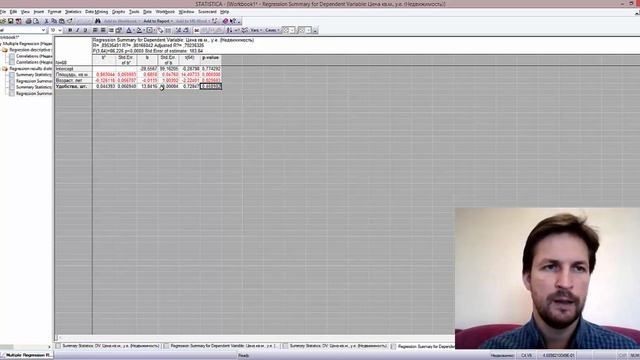Open the Edit menu
Viewport: 640px width, 360px height.
click(x=13, y=12)
